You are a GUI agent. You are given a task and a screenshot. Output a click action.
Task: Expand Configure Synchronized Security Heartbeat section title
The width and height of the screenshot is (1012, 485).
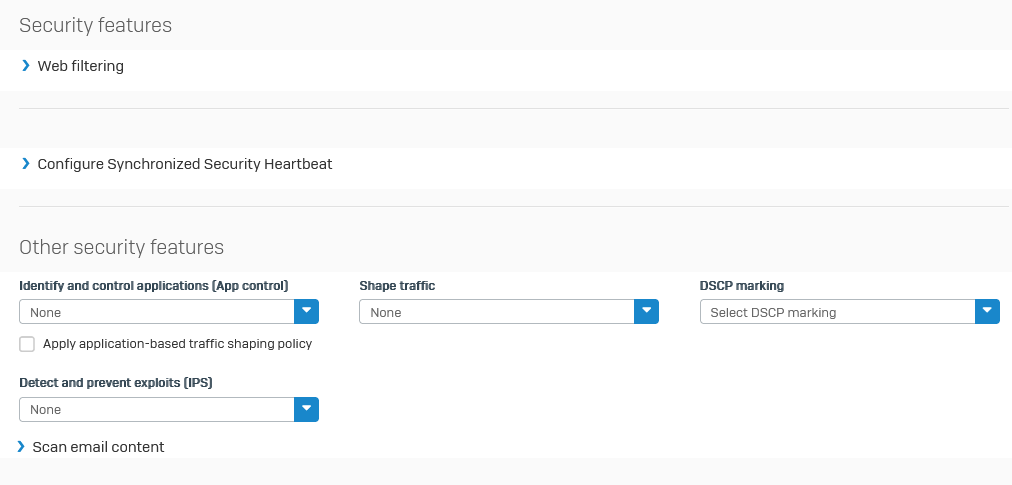(x=185, y=164)
